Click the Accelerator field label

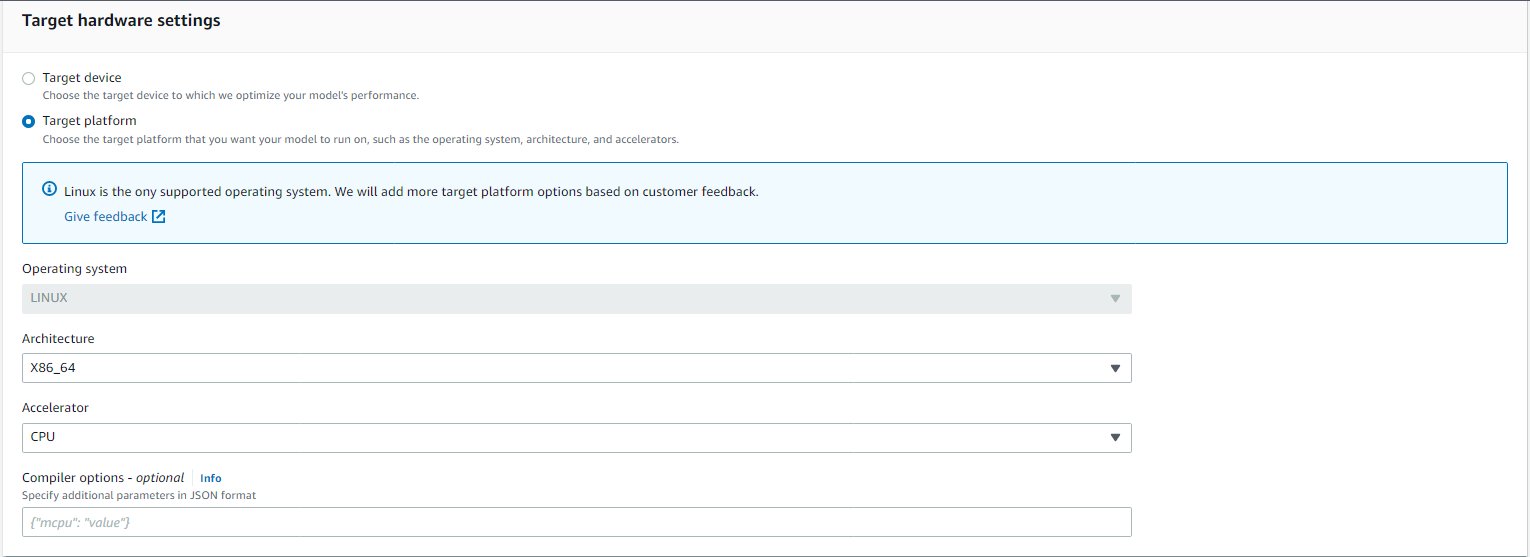(55, 408)
